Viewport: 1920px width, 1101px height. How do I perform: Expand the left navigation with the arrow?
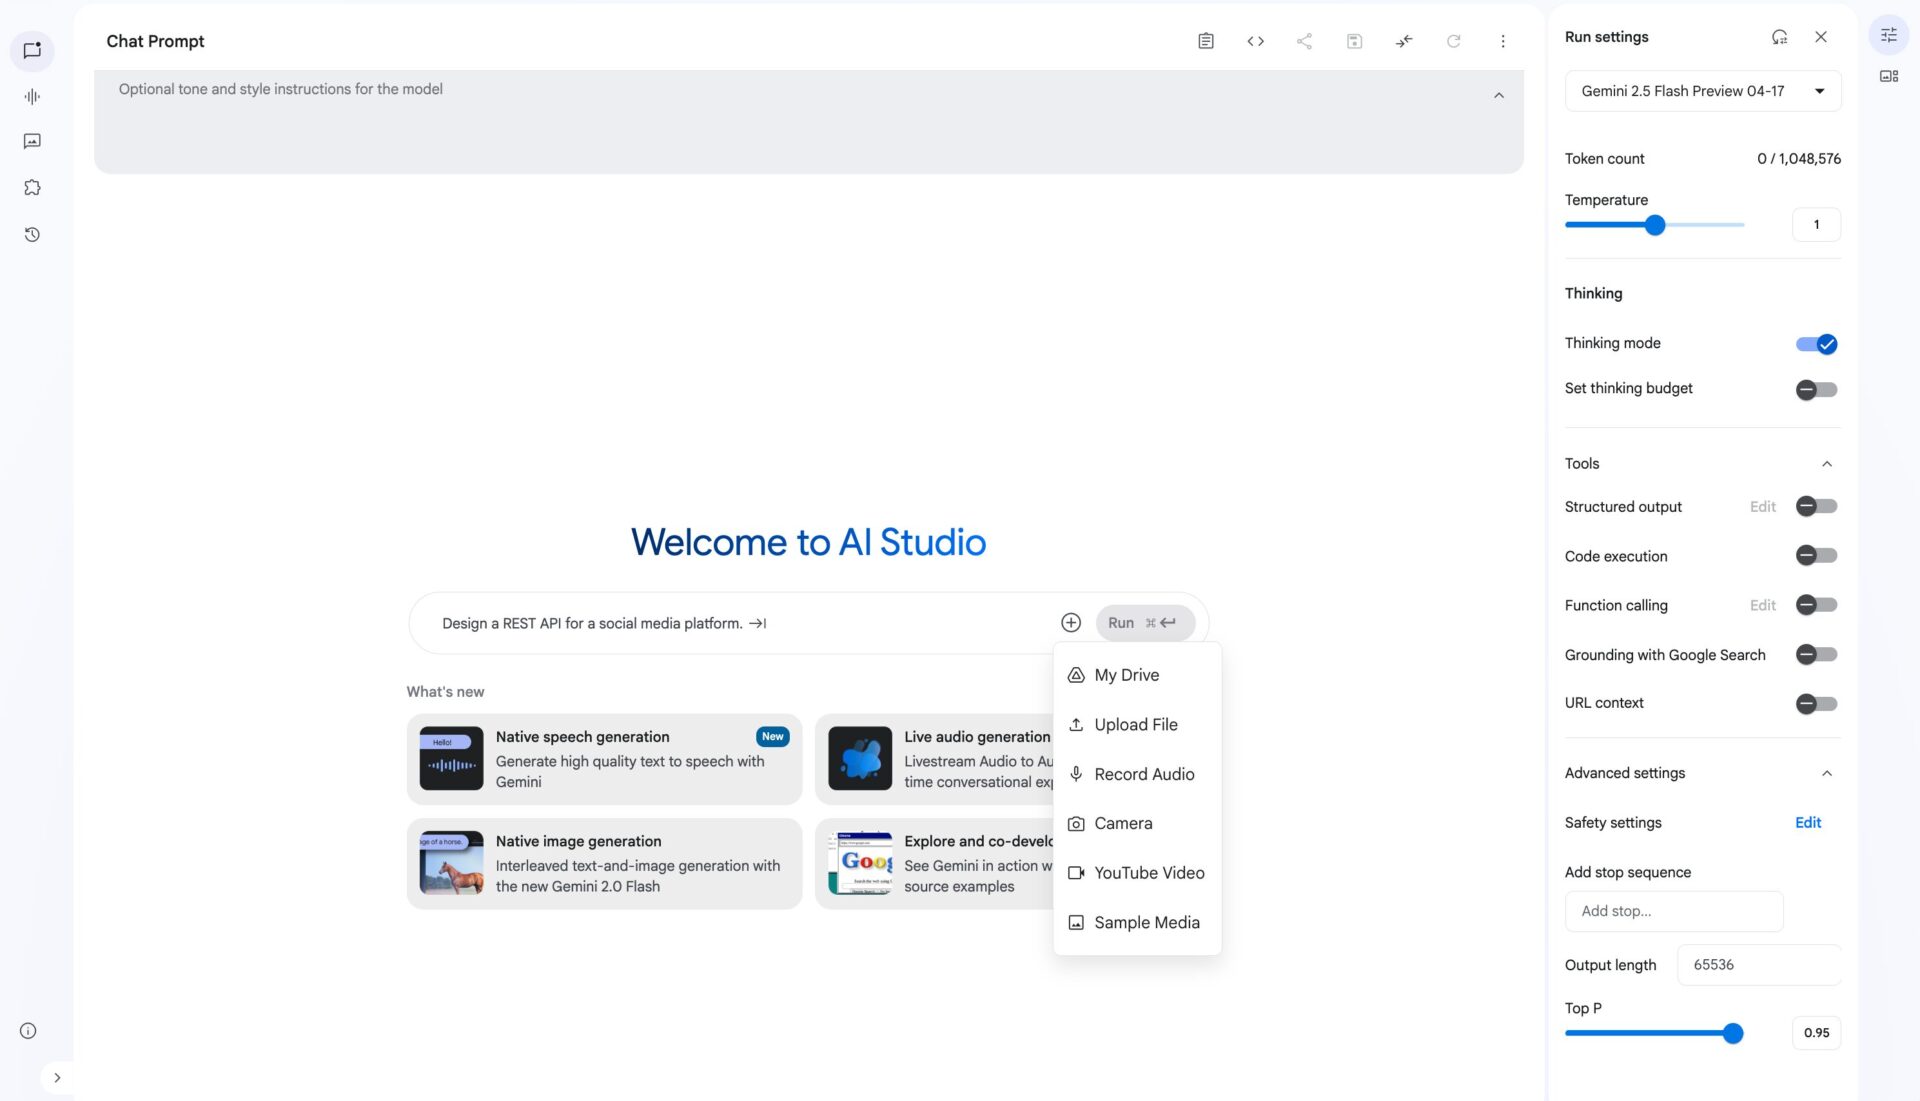pos(57,1078)
